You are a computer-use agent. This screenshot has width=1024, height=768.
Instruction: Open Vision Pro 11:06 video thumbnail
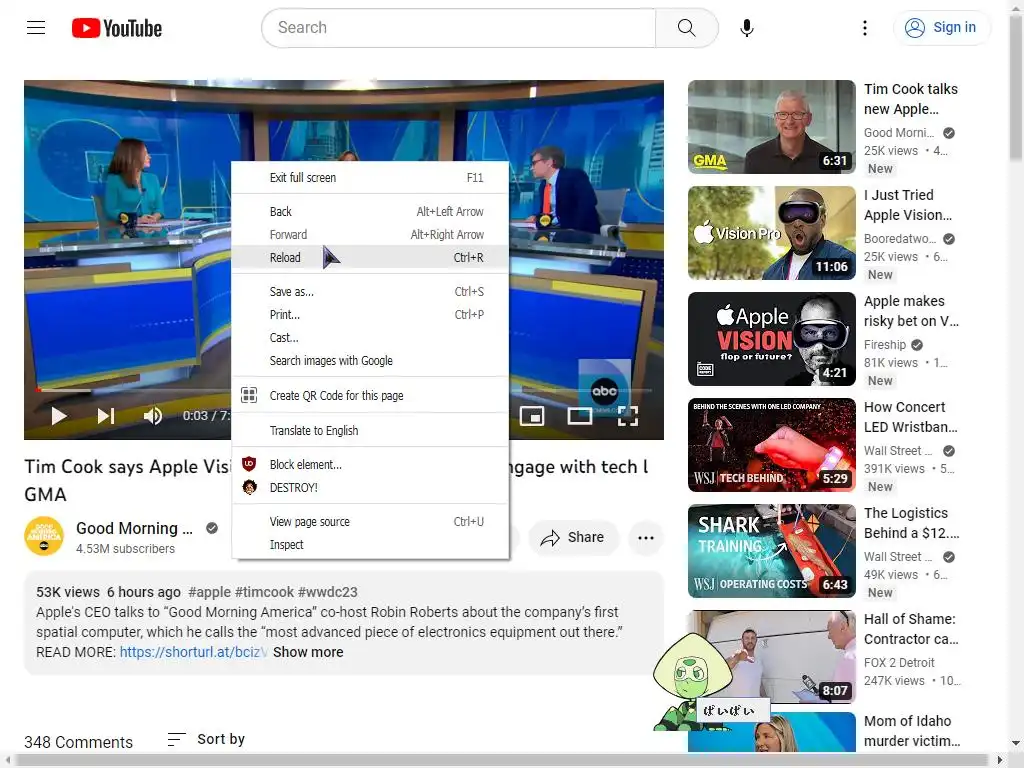pos(771,232)
